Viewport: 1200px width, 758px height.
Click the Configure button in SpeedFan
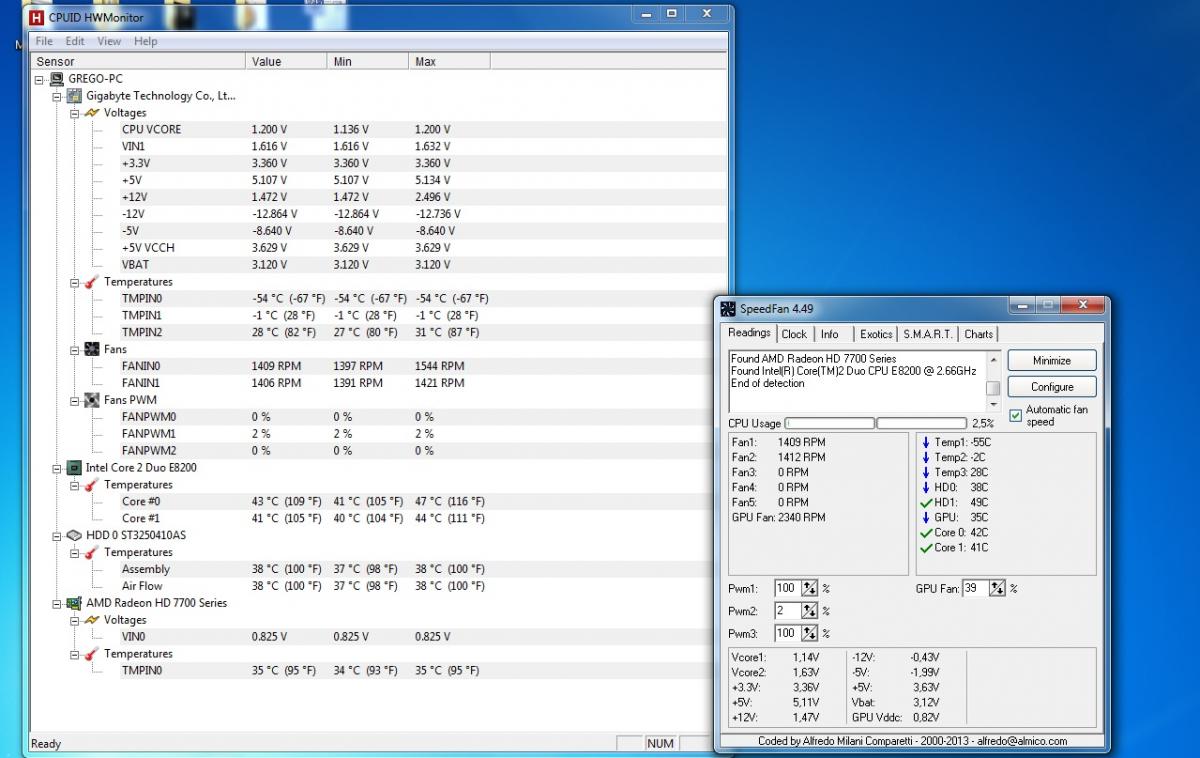[1052, 386]
